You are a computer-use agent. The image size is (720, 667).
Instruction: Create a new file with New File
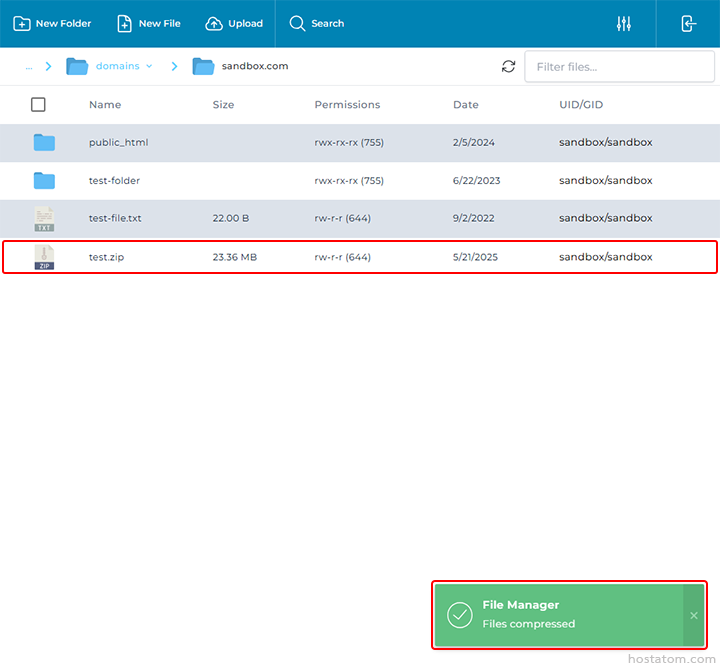coord(149,23)
